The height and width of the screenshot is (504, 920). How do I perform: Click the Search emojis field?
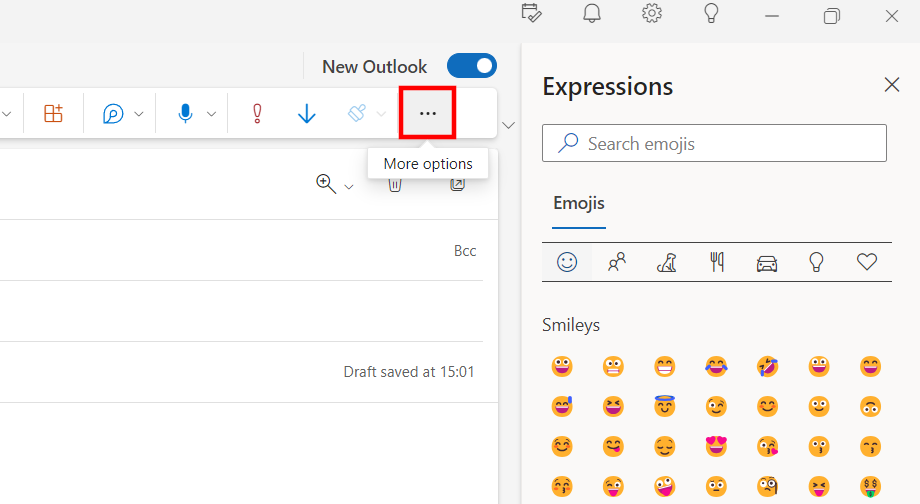click(x=714, y=143)
